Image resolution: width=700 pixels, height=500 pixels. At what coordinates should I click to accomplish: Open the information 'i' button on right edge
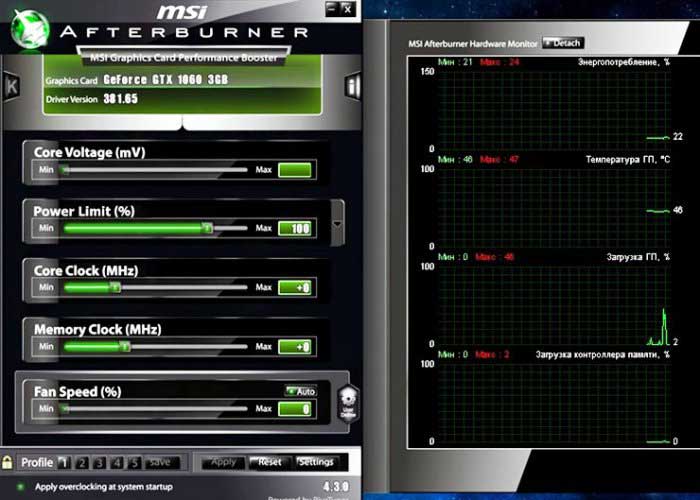(351, 86)
